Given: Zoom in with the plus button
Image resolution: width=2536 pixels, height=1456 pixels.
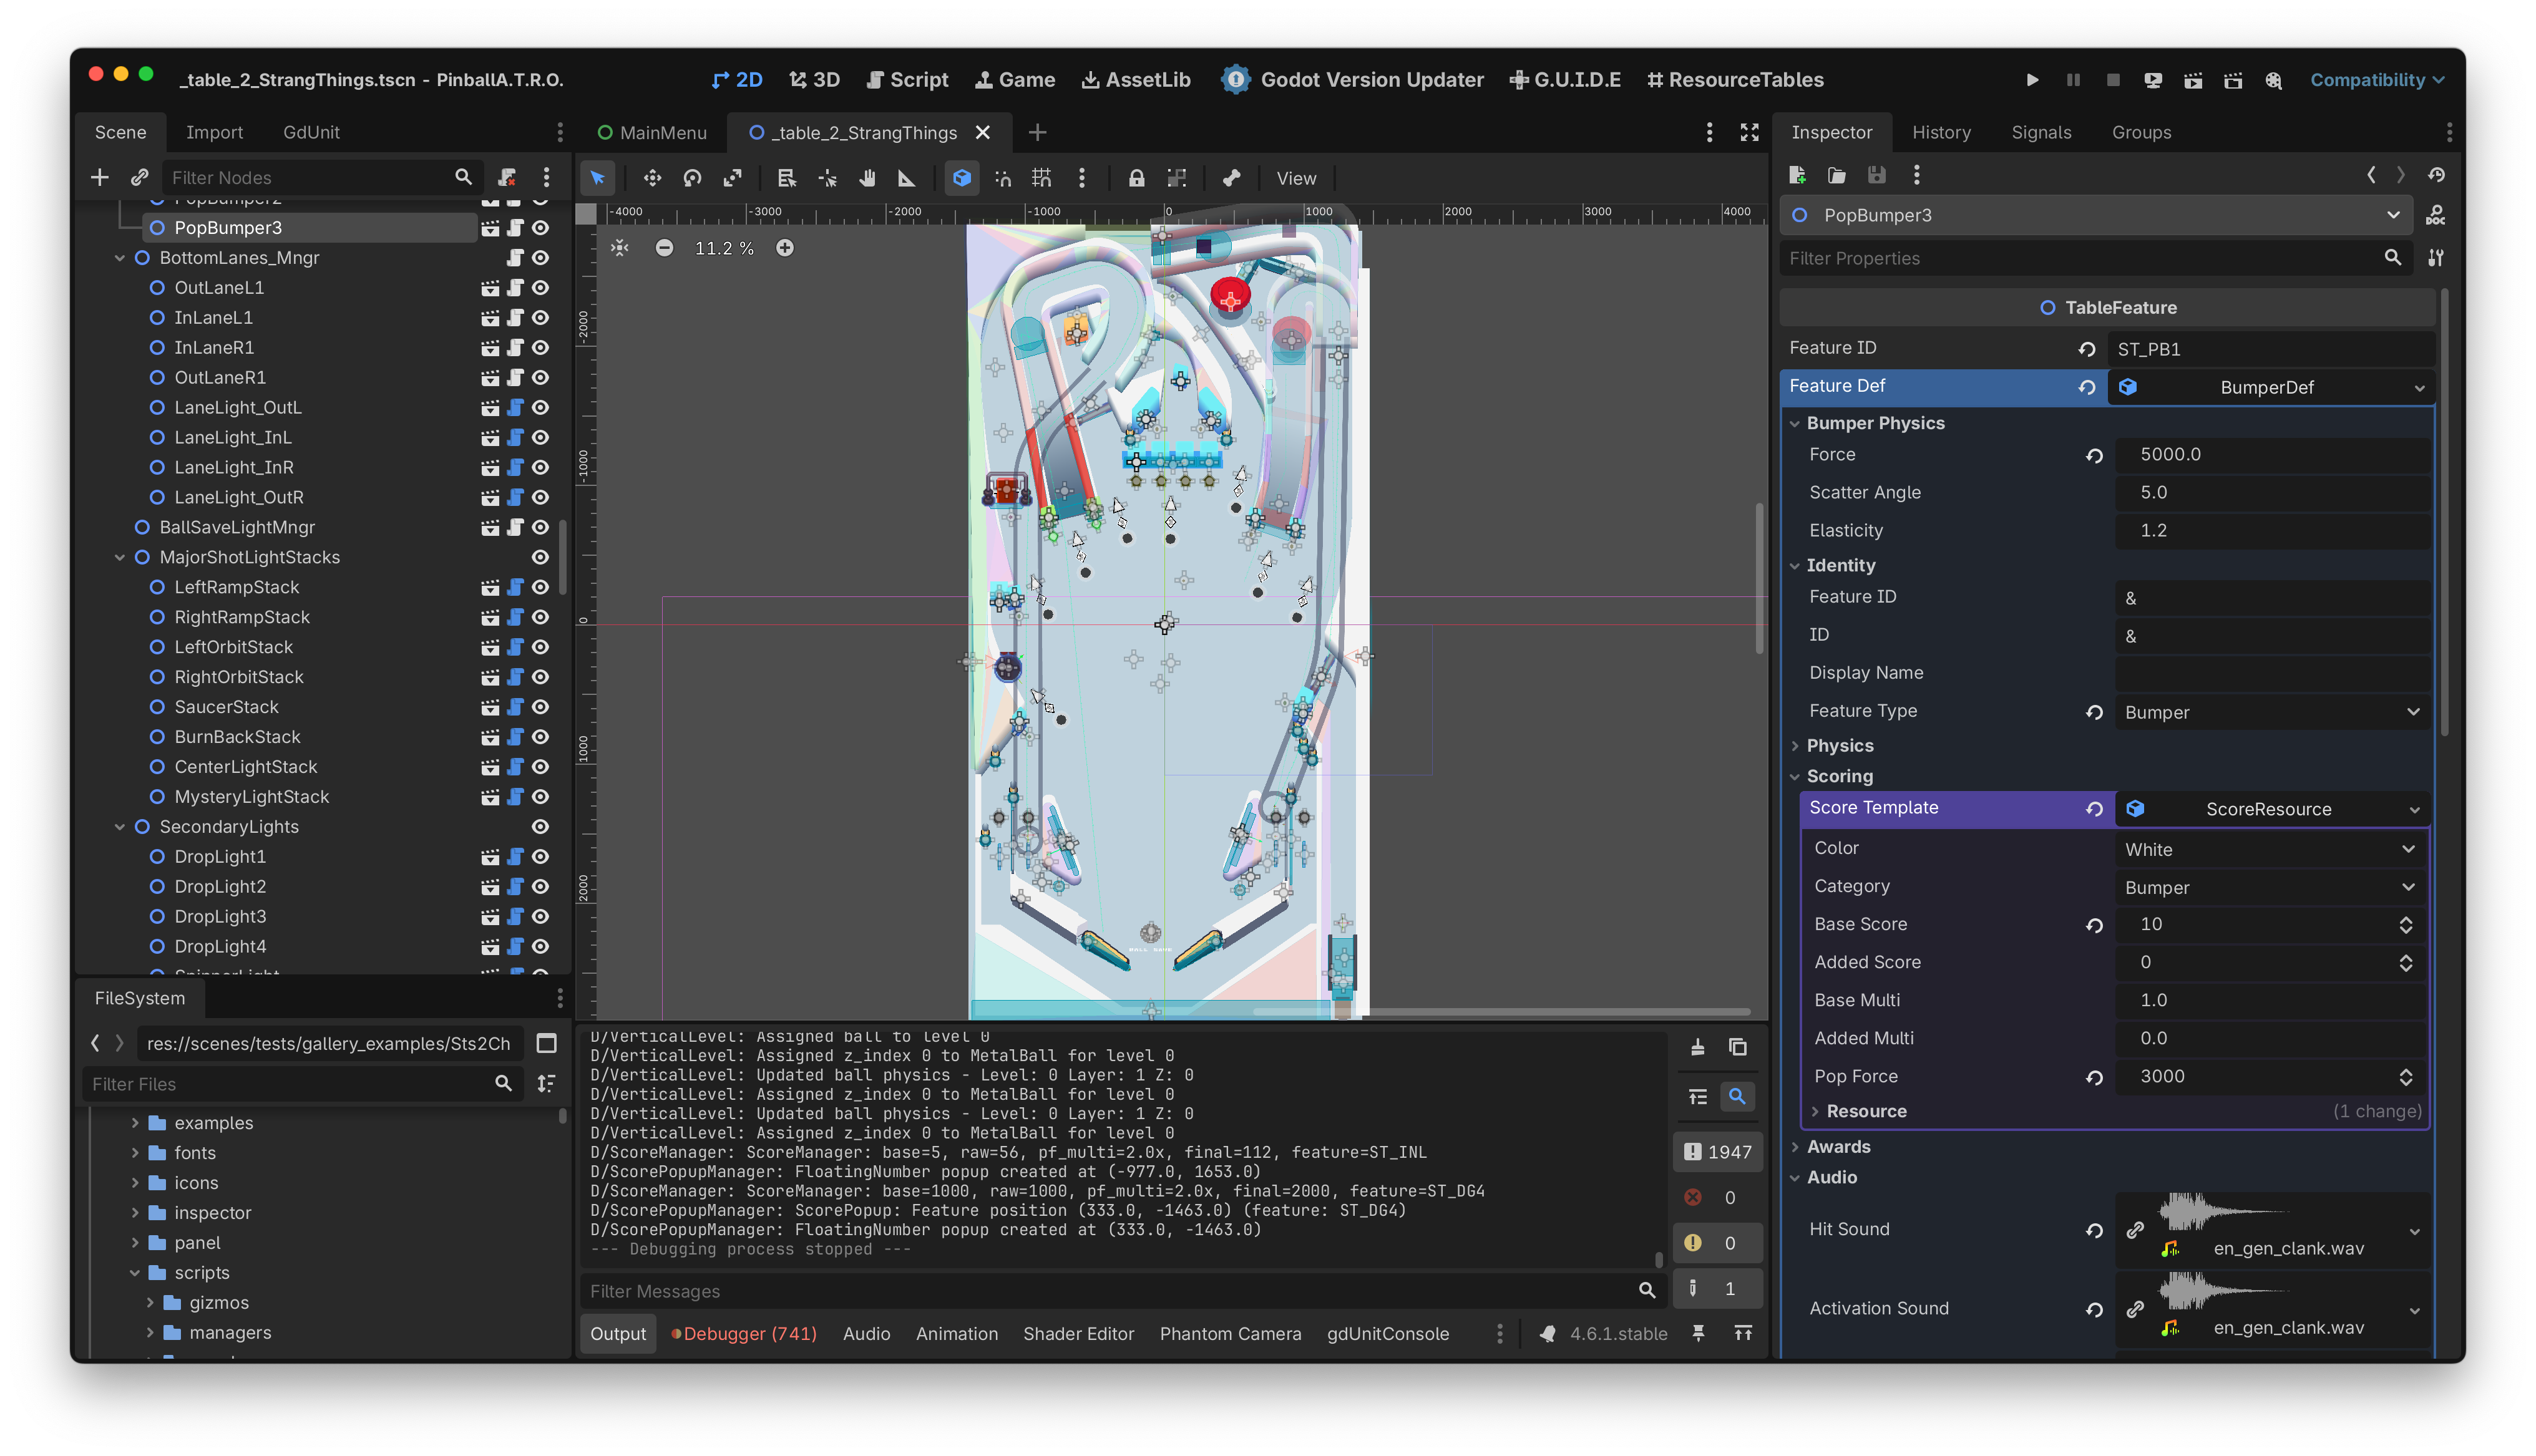Looking at the screenshot, I should (x=785, y=248).
